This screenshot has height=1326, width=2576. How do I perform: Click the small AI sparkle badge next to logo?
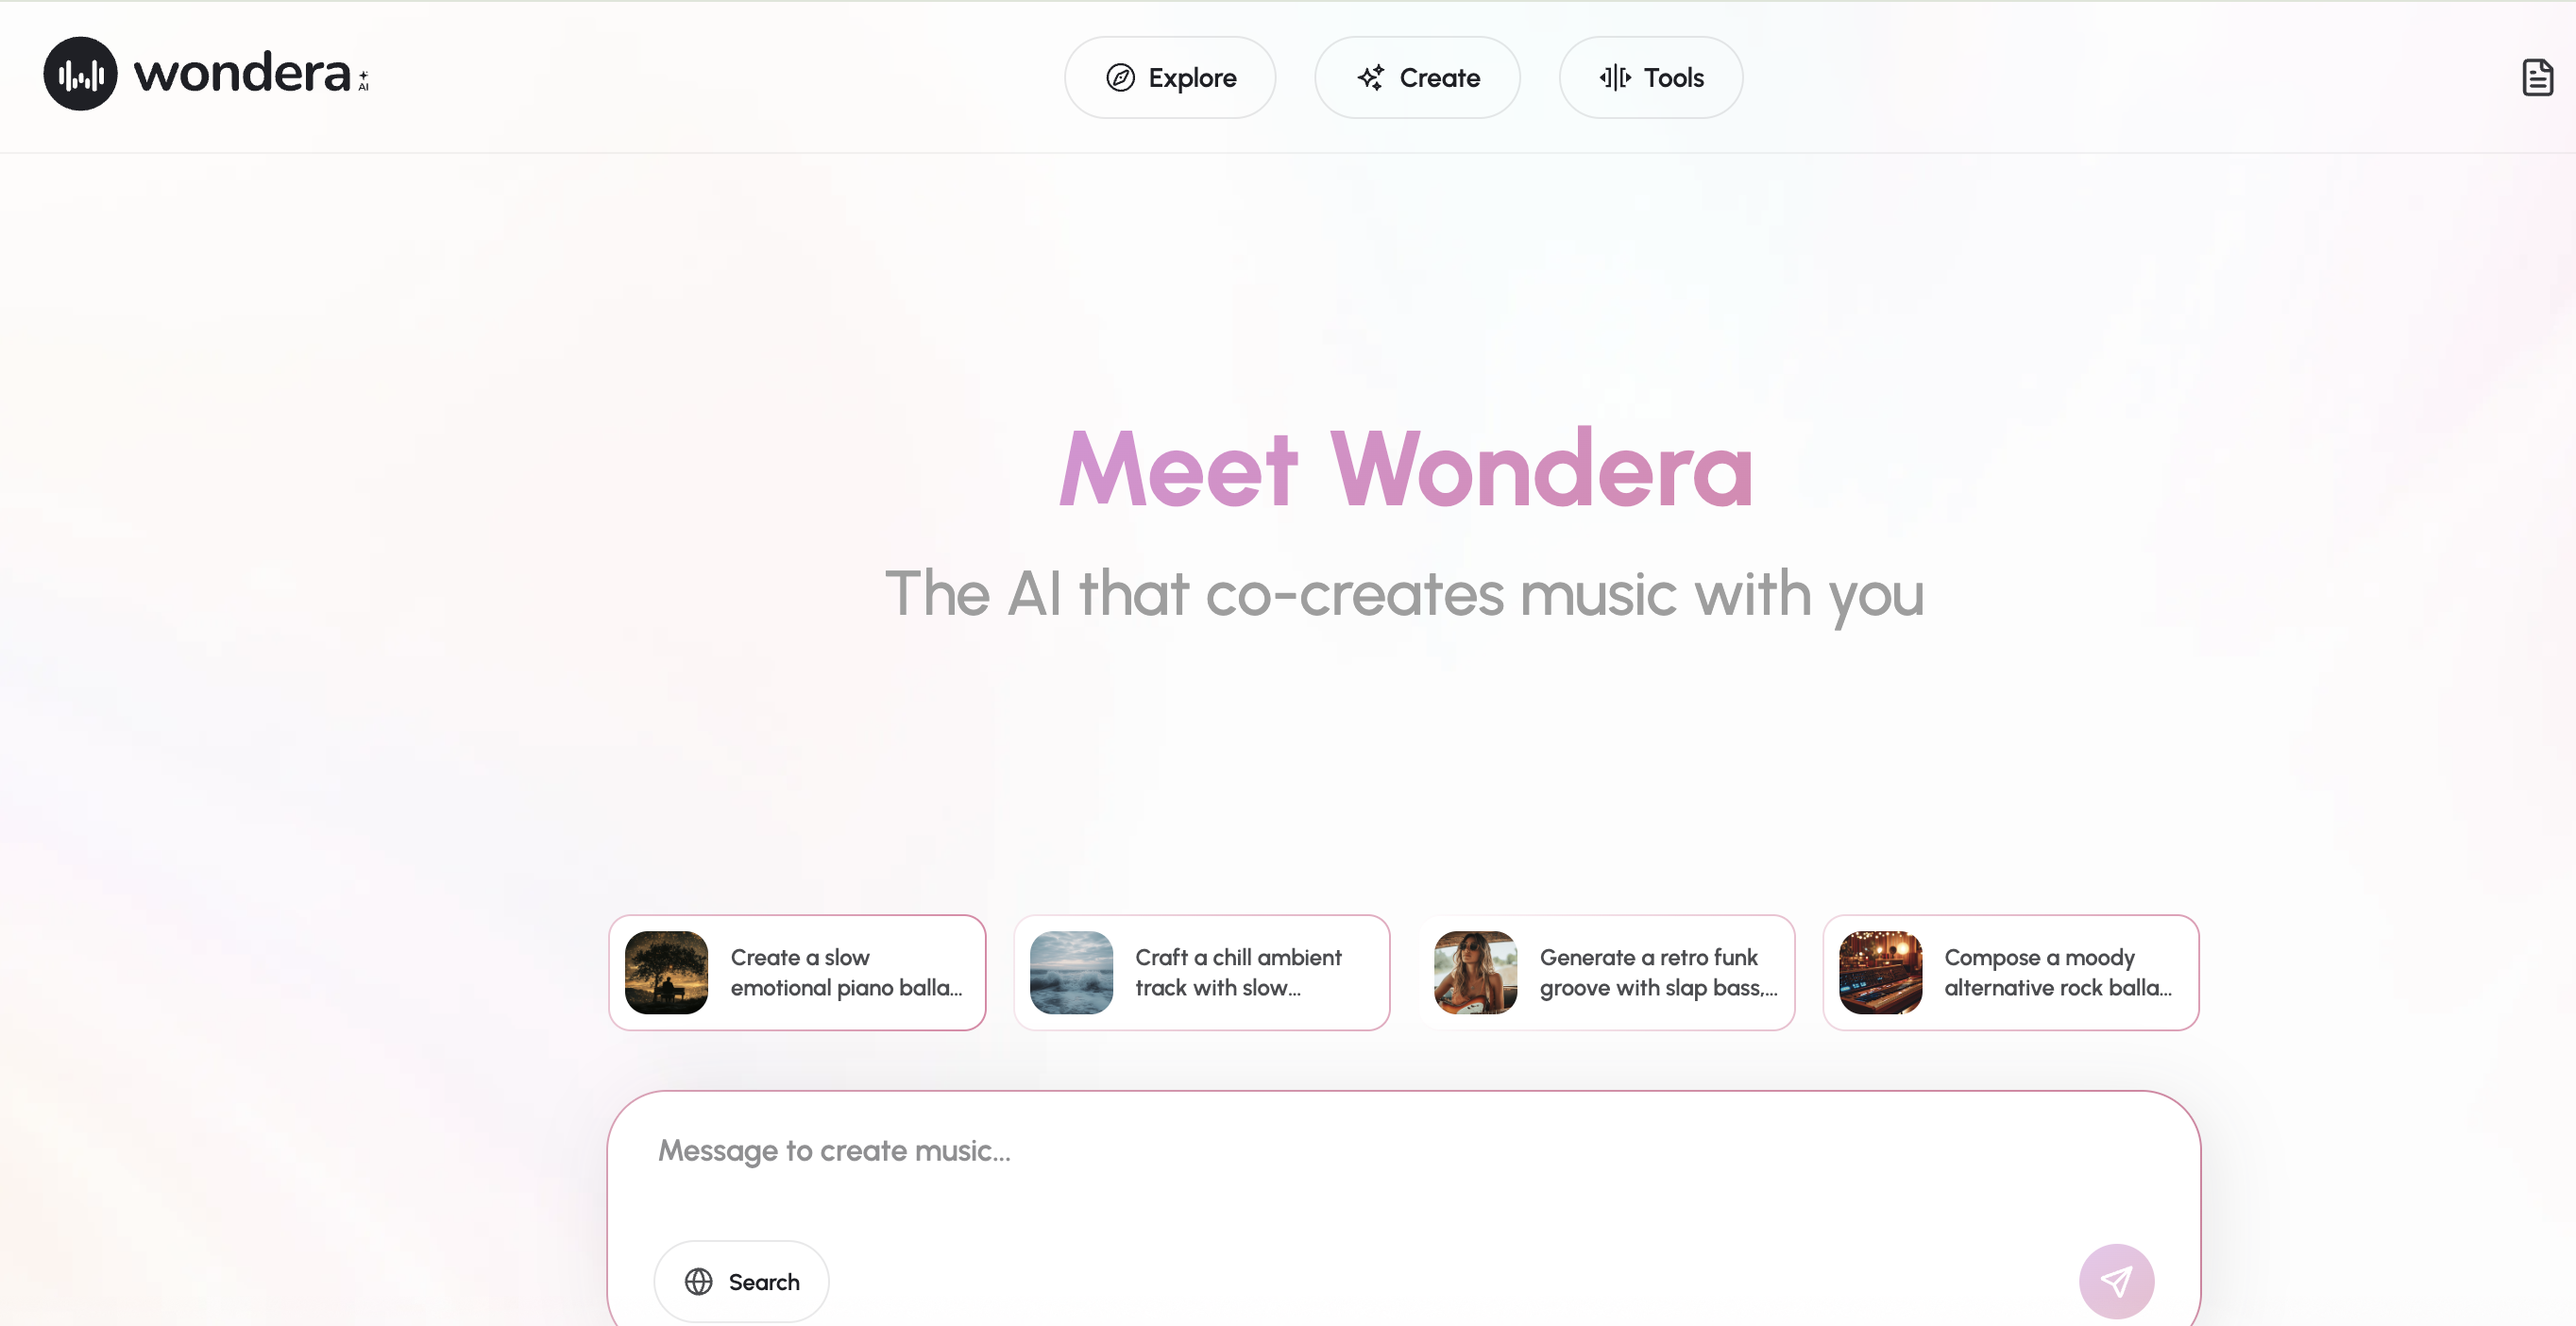coord(363,80)
